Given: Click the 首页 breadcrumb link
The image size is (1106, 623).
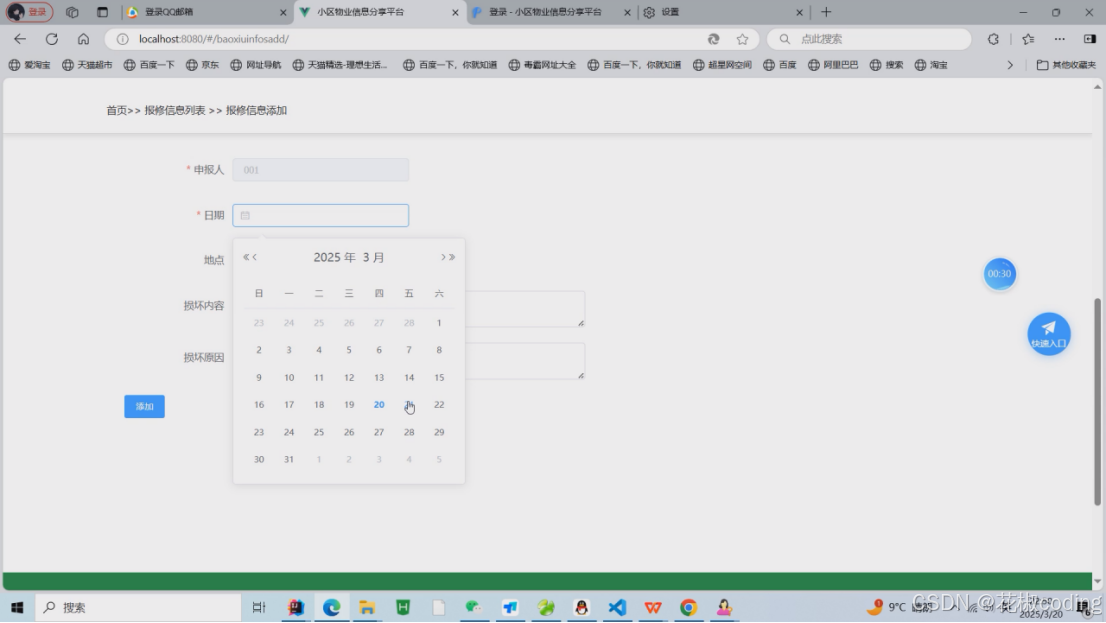Looking at the screenshot, I should pyautogui.click(x=116, y=111).
